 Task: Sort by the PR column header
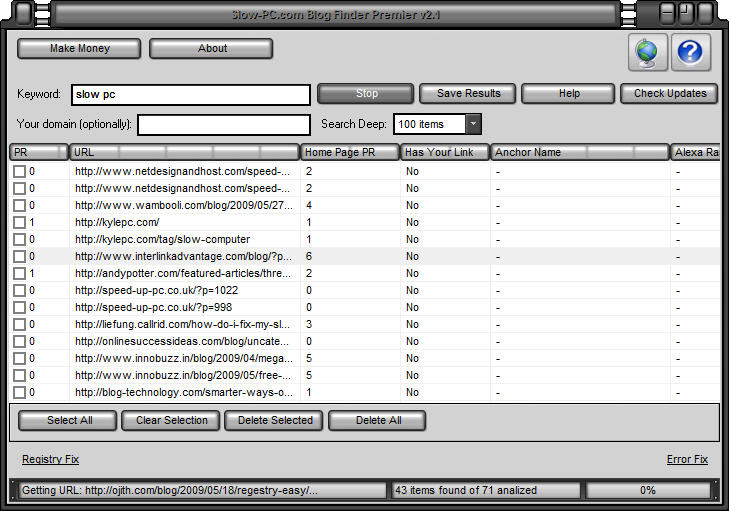click(39, 152)
